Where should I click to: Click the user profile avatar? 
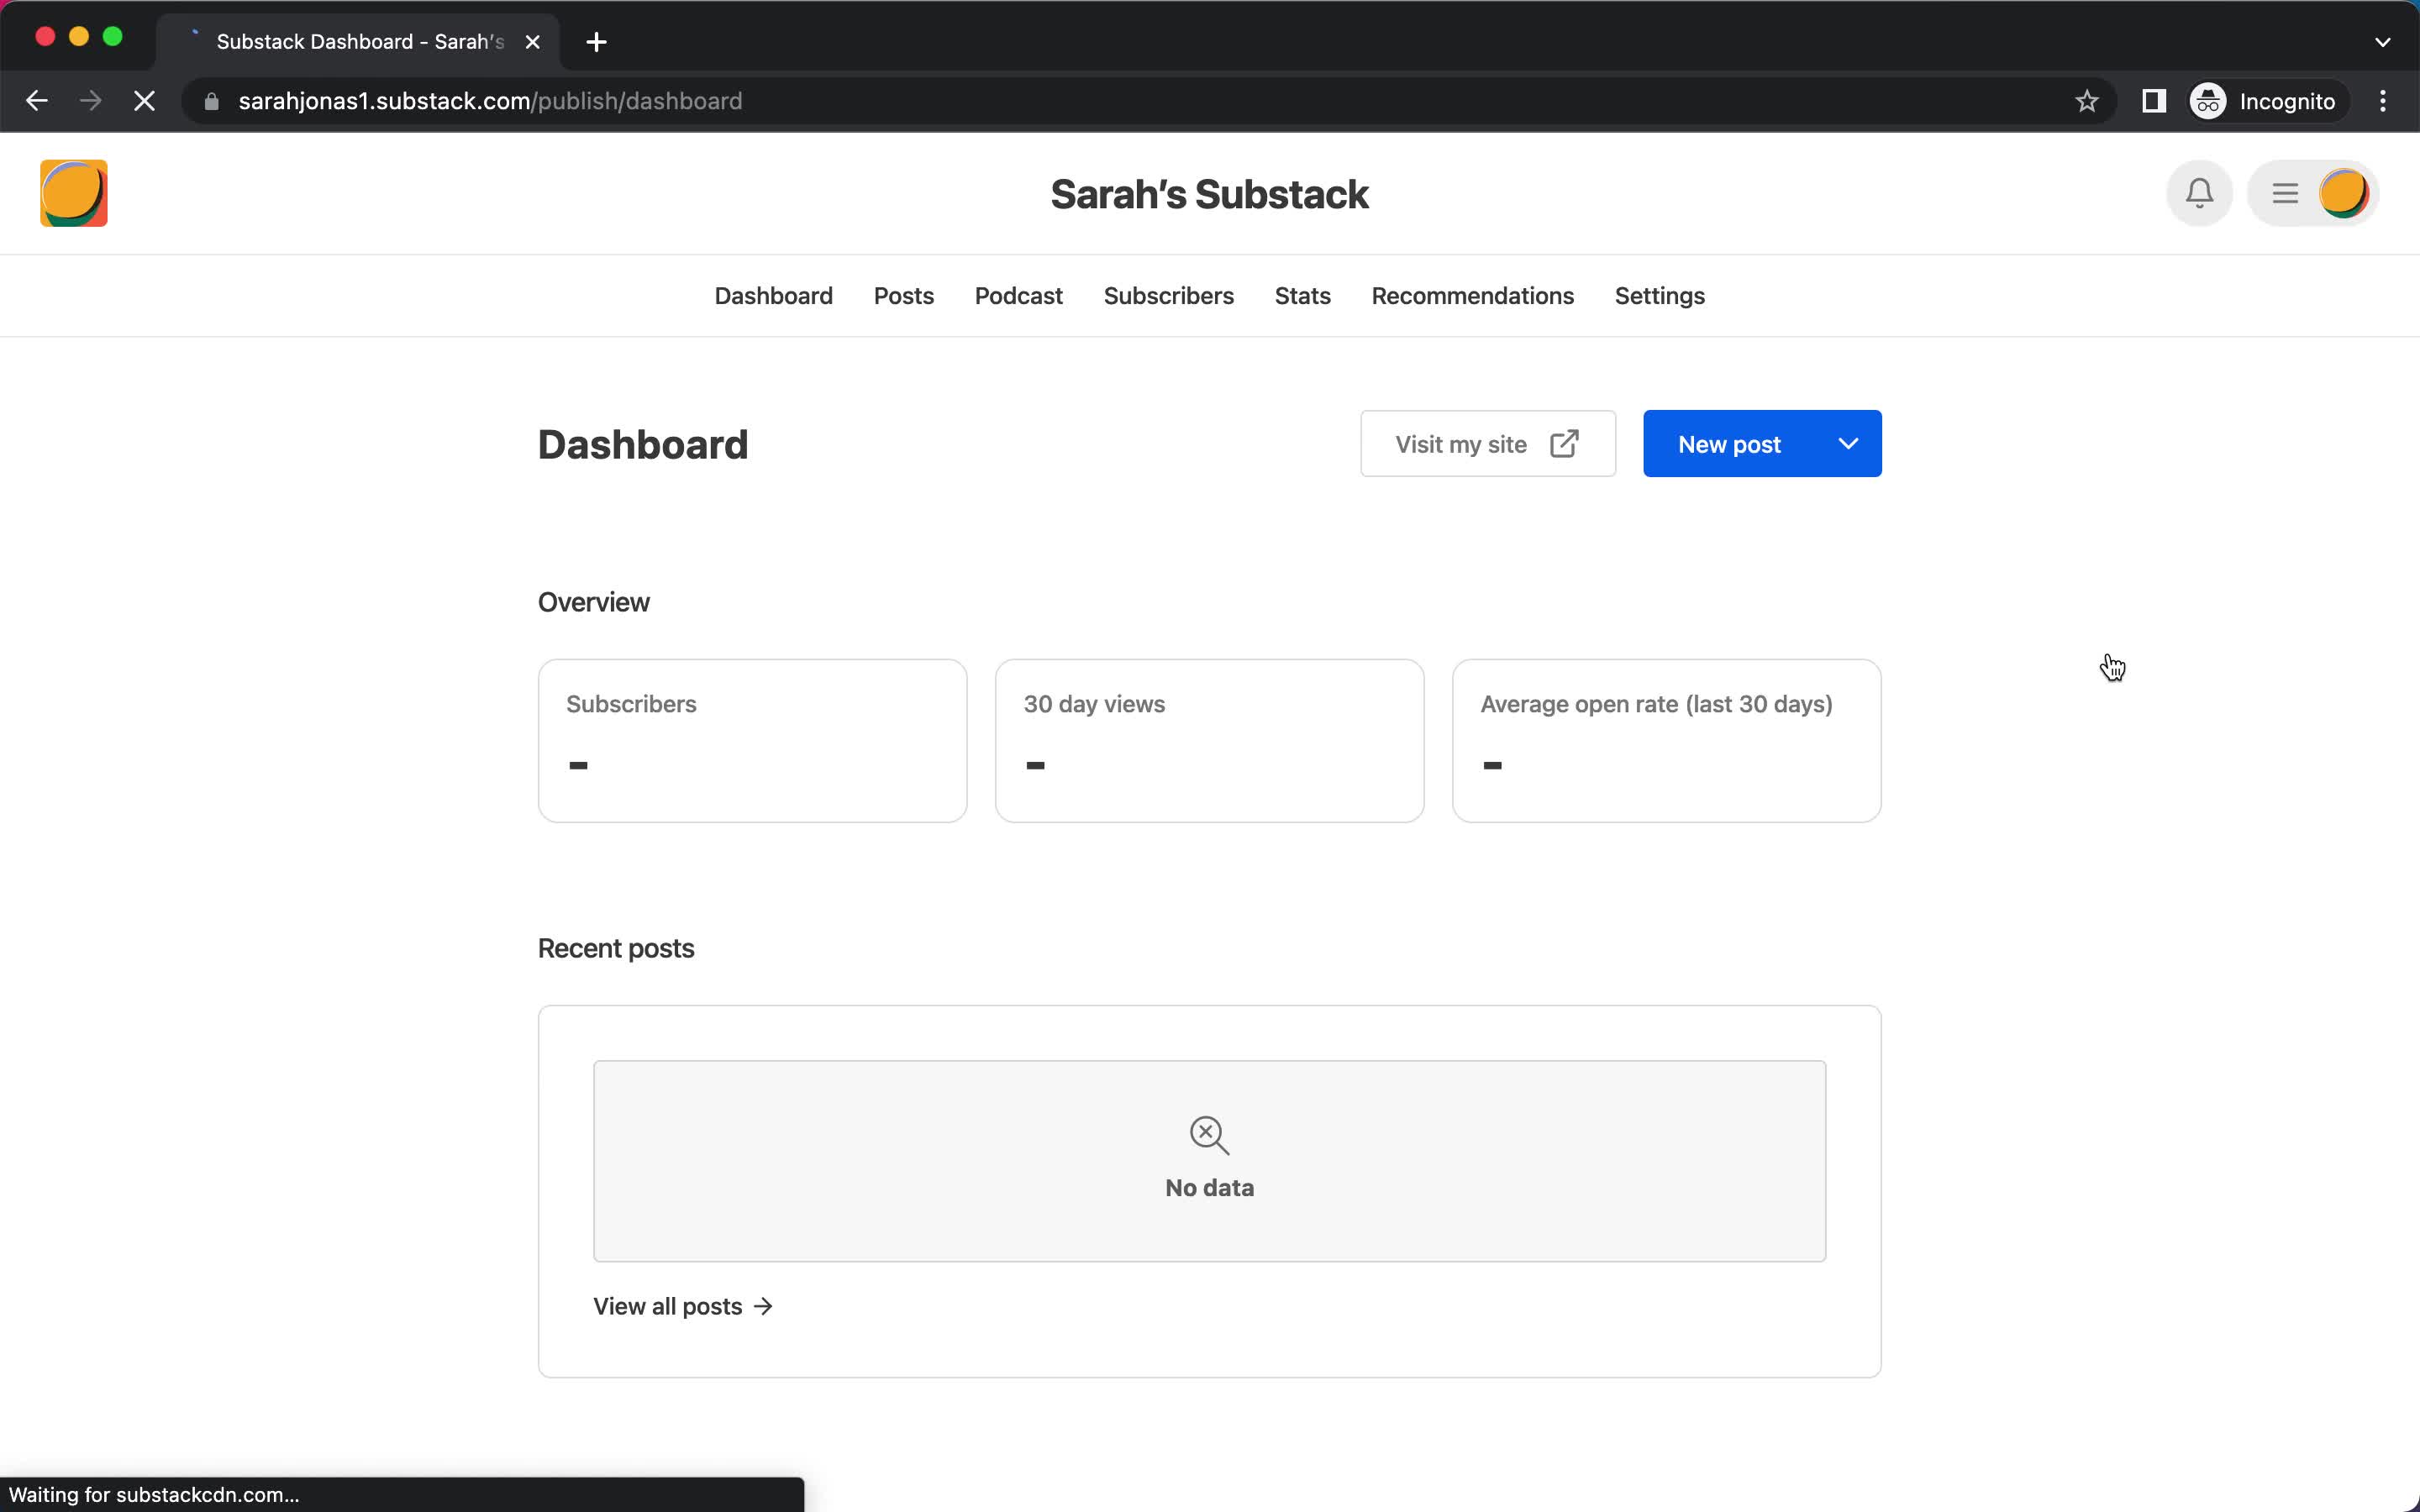click(x=2343, y=193)
